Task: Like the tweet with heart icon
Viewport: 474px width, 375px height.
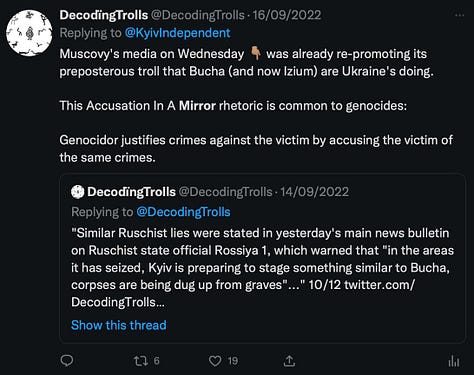Action: pyautogui.click(x=215, y=361)
